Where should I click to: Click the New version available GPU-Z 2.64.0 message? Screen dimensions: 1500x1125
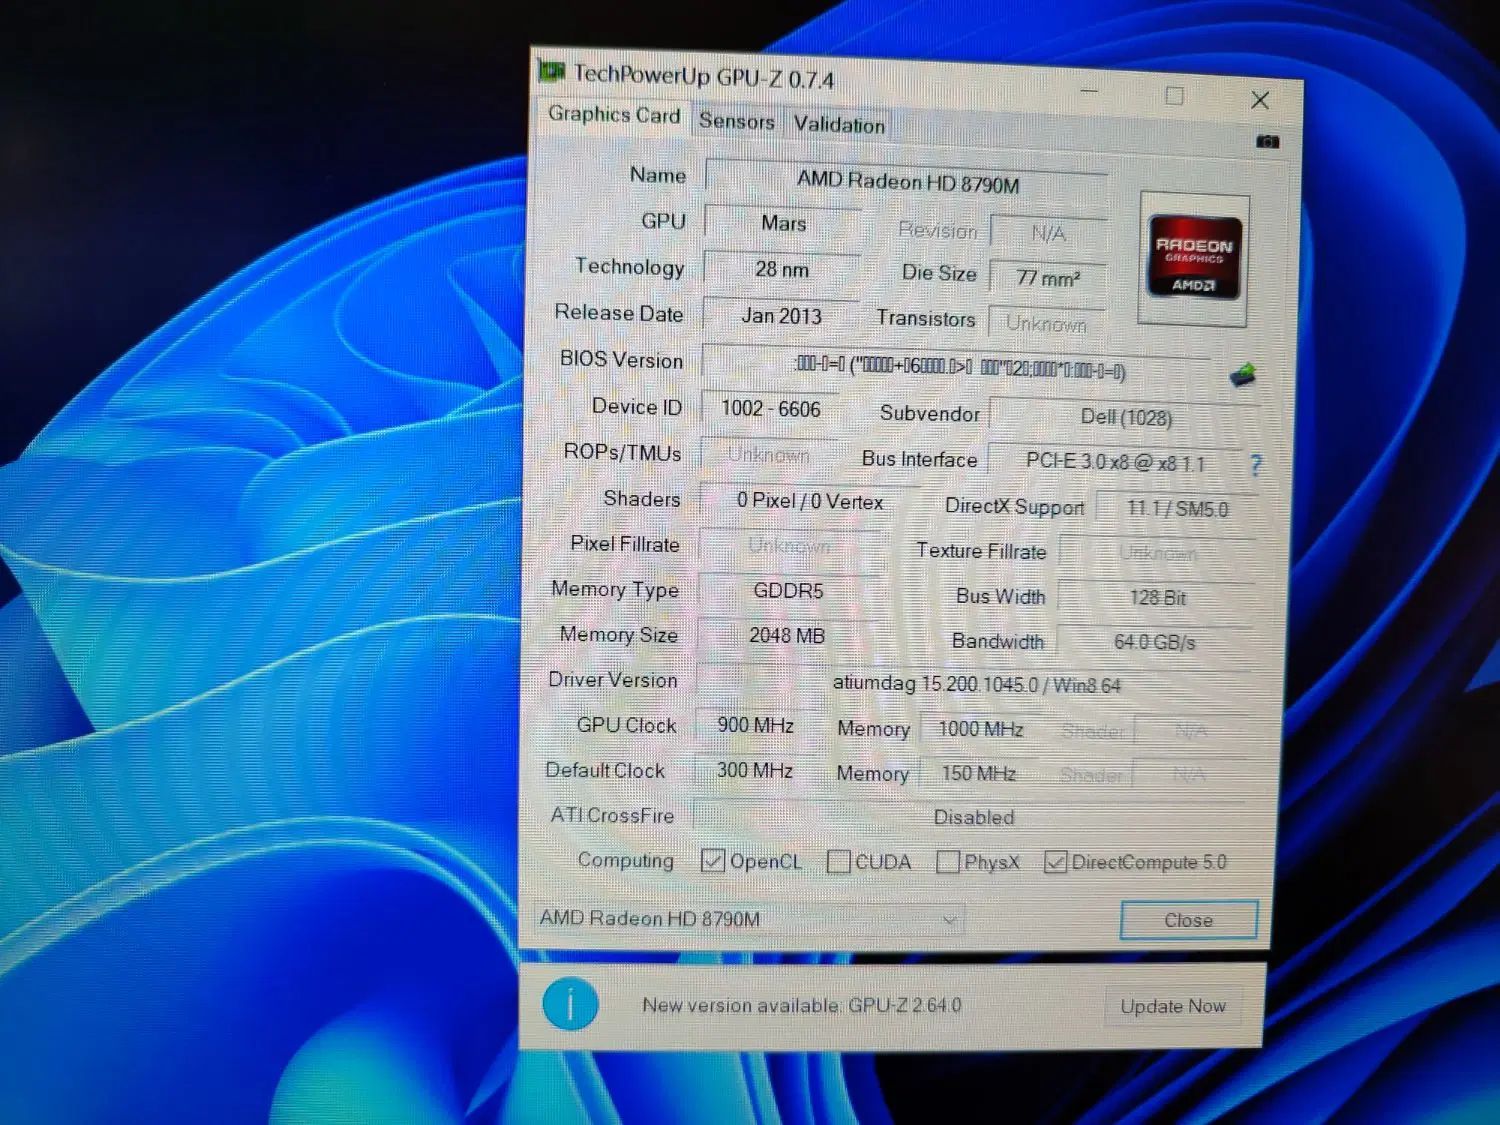801,1005
